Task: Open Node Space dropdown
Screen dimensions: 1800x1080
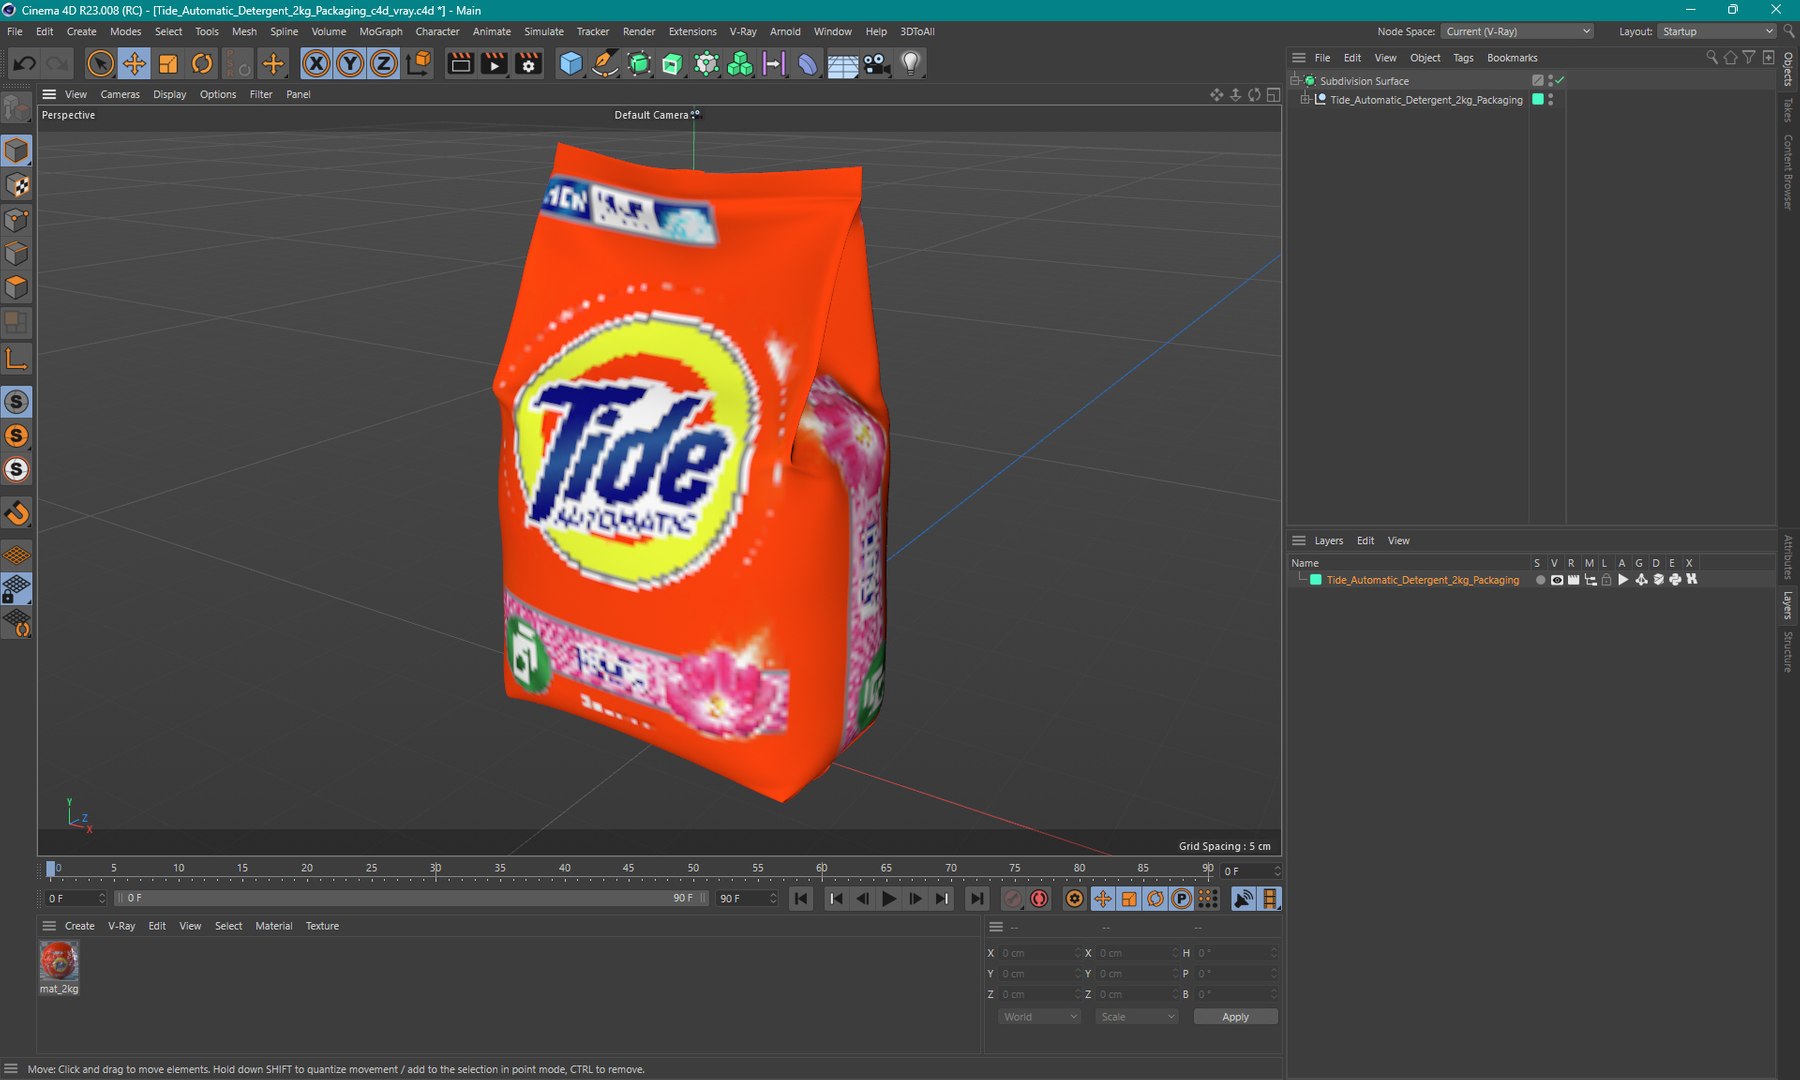Action: point(1518,31)
